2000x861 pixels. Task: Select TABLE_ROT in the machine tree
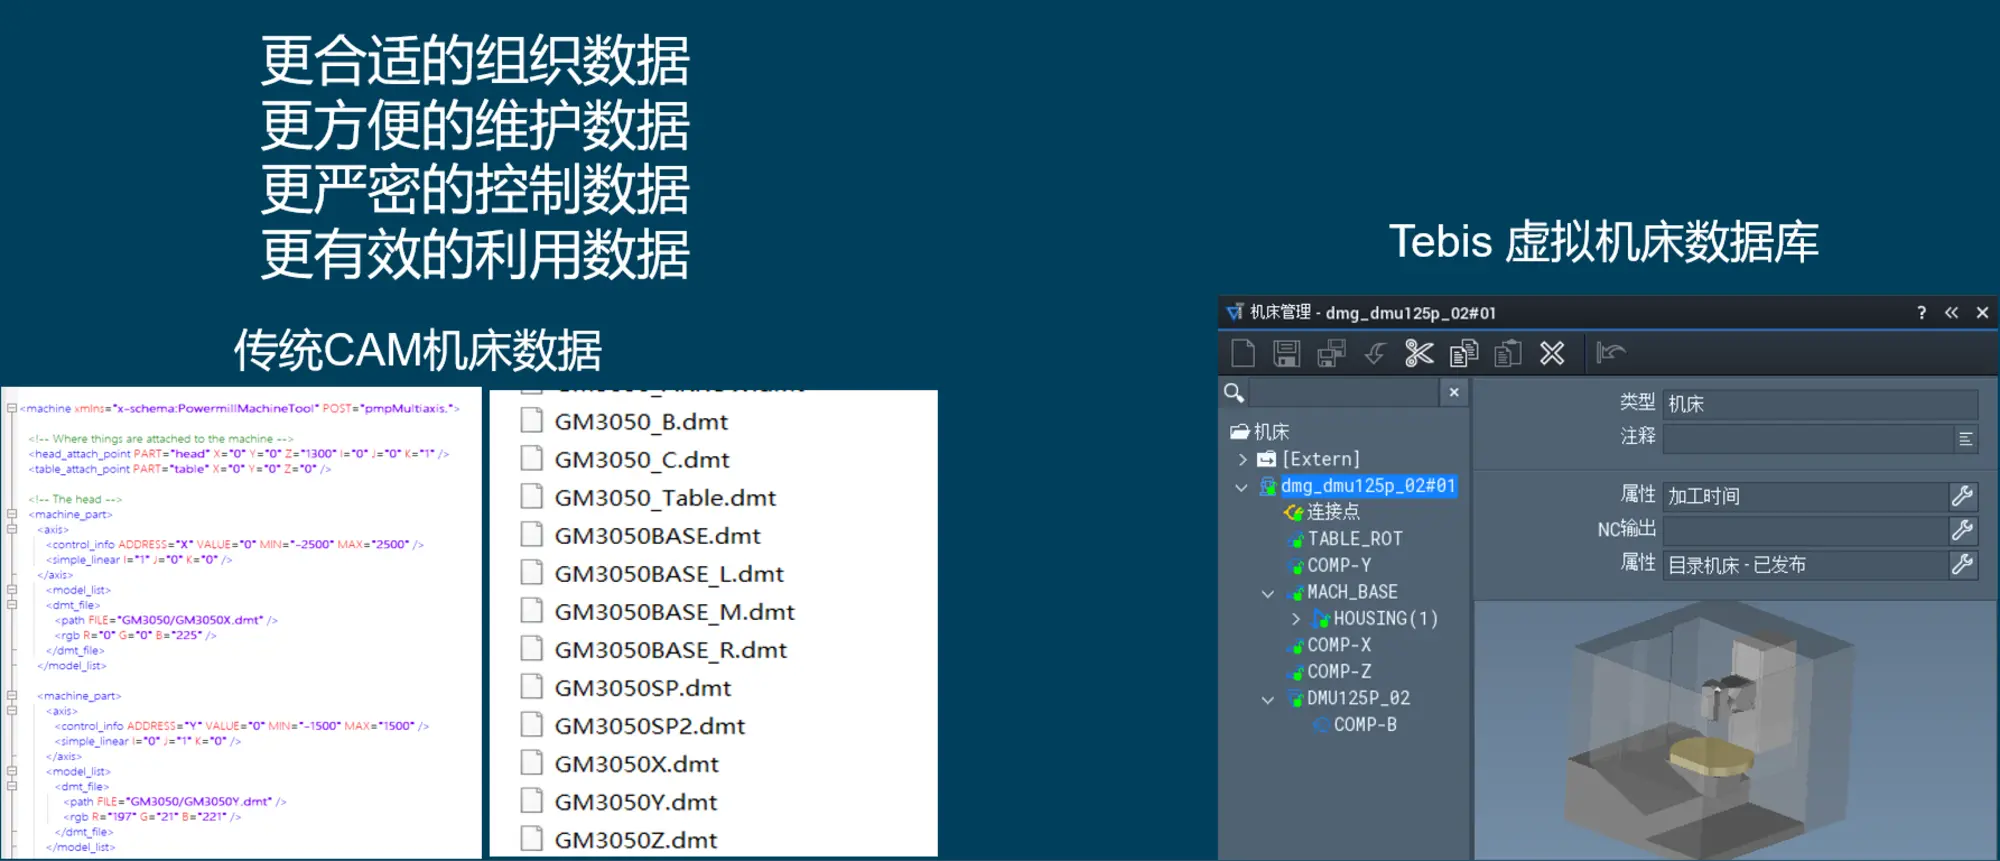tap(1355, 538)
